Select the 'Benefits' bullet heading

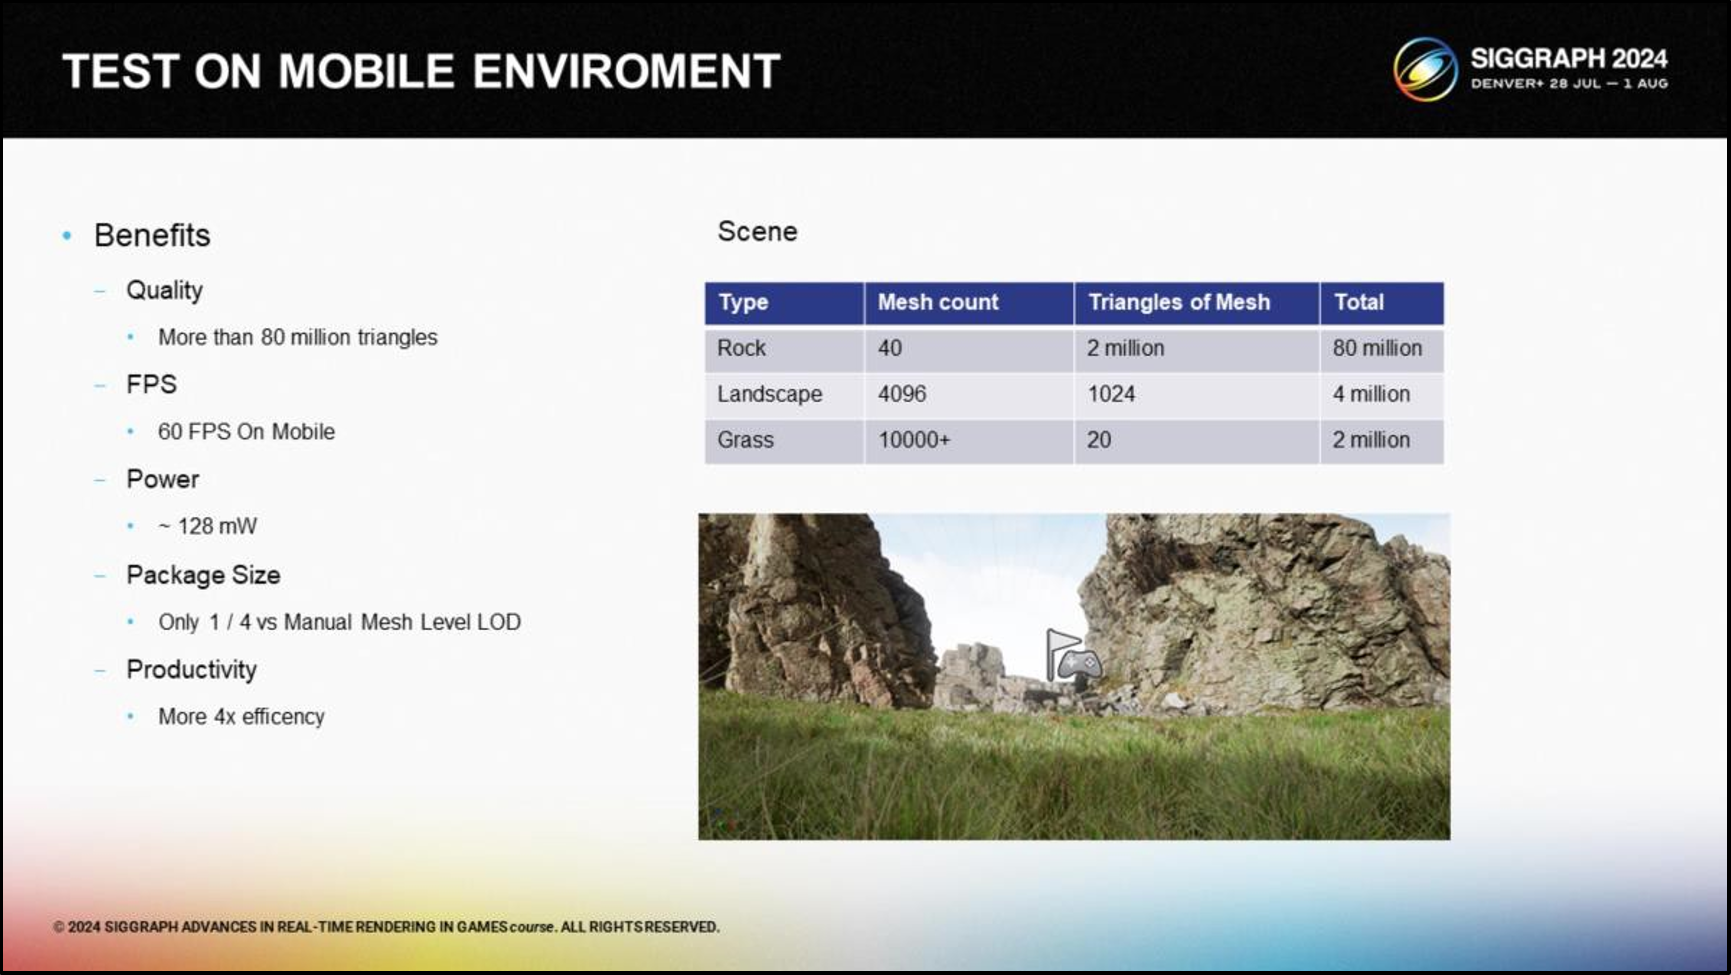[x=152, y=235]
